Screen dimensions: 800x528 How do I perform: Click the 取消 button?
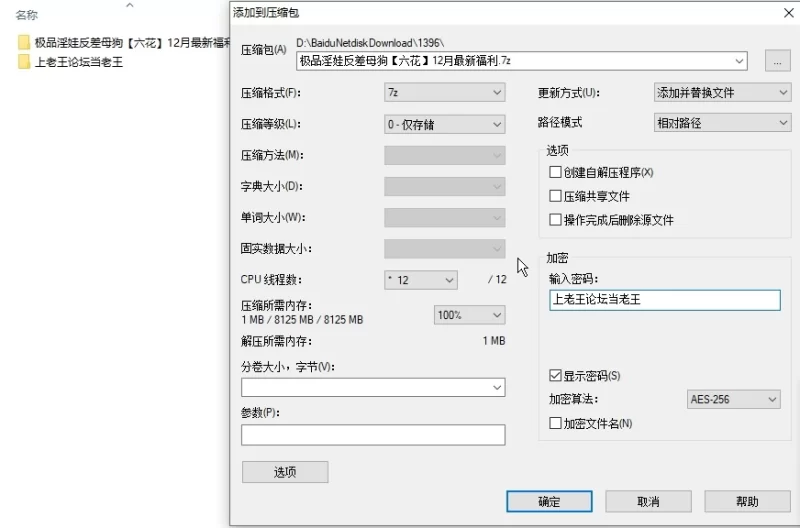648,501
